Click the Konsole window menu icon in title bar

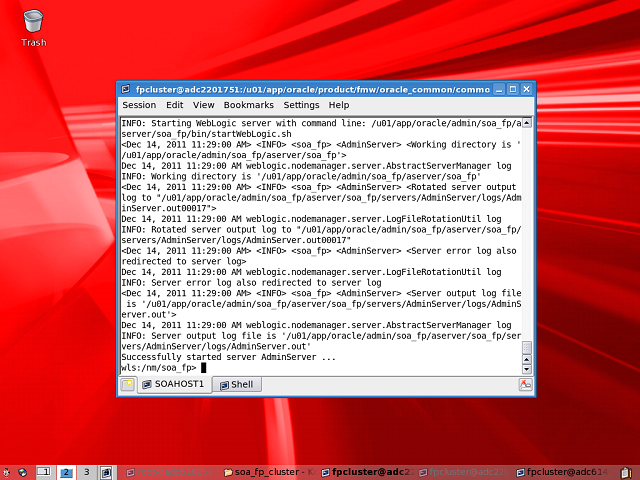click(x=126, y=89)
